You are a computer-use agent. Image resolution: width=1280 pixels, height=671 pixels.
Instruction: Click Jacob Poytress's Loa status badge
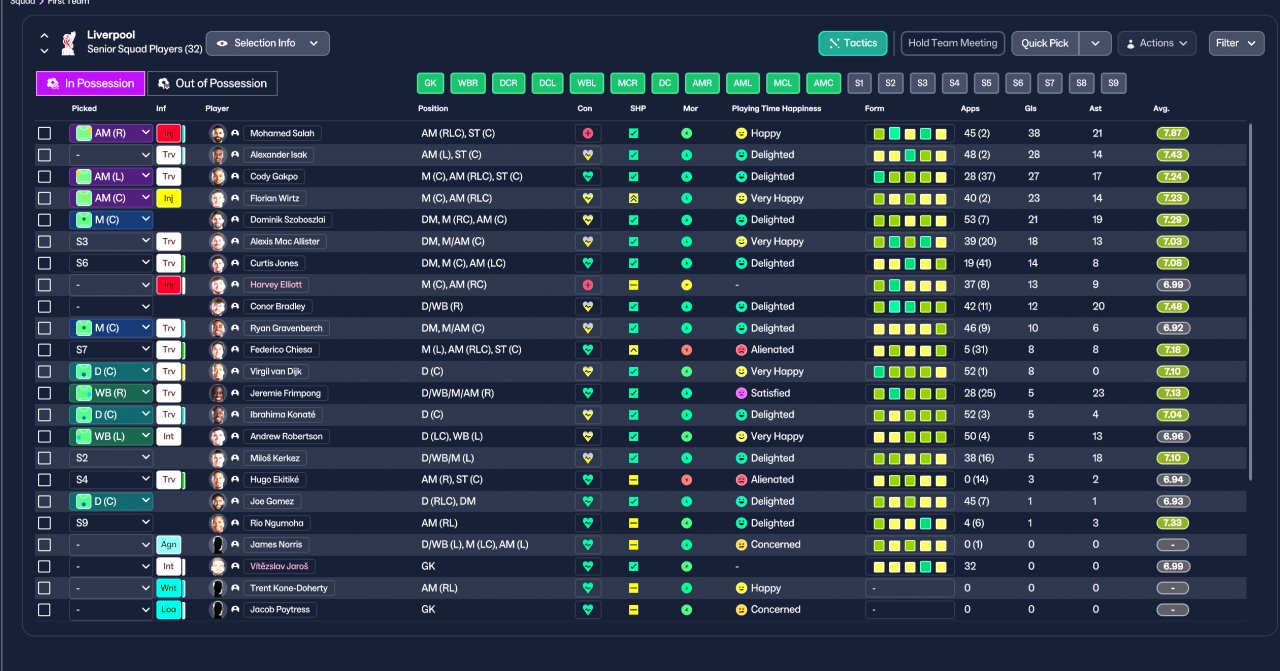[x=169, y=610]
